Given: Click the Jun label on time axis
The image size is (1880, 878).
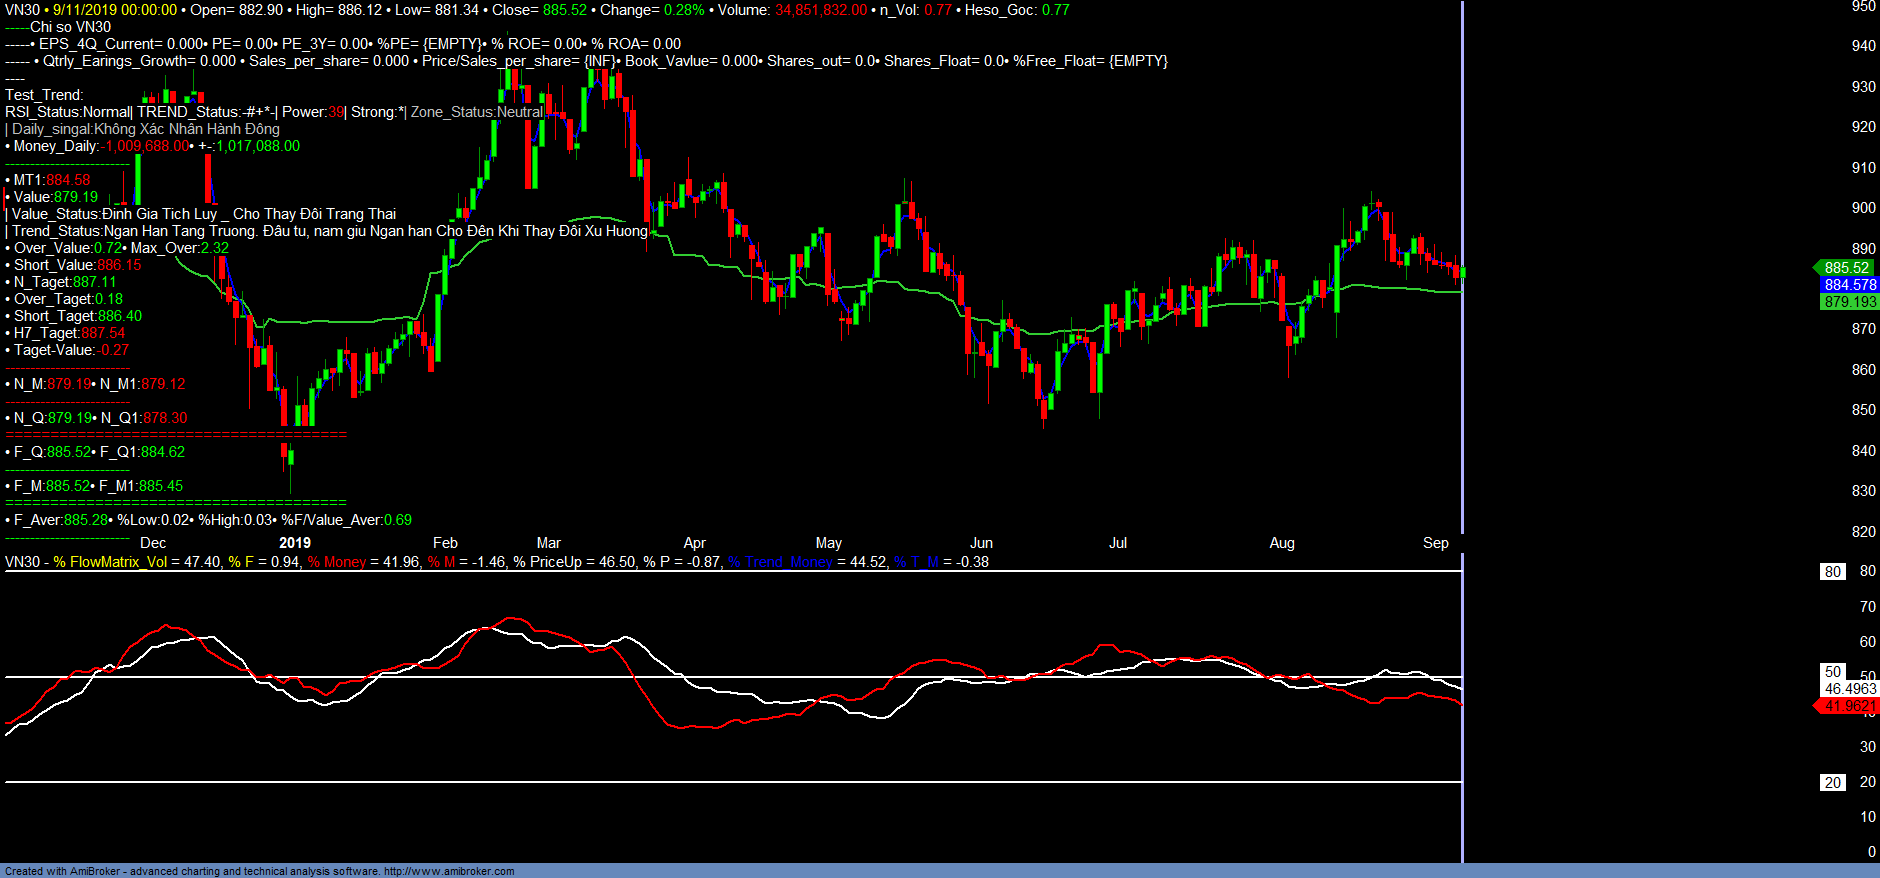Looking at the screenshot, I should point(981,543).
